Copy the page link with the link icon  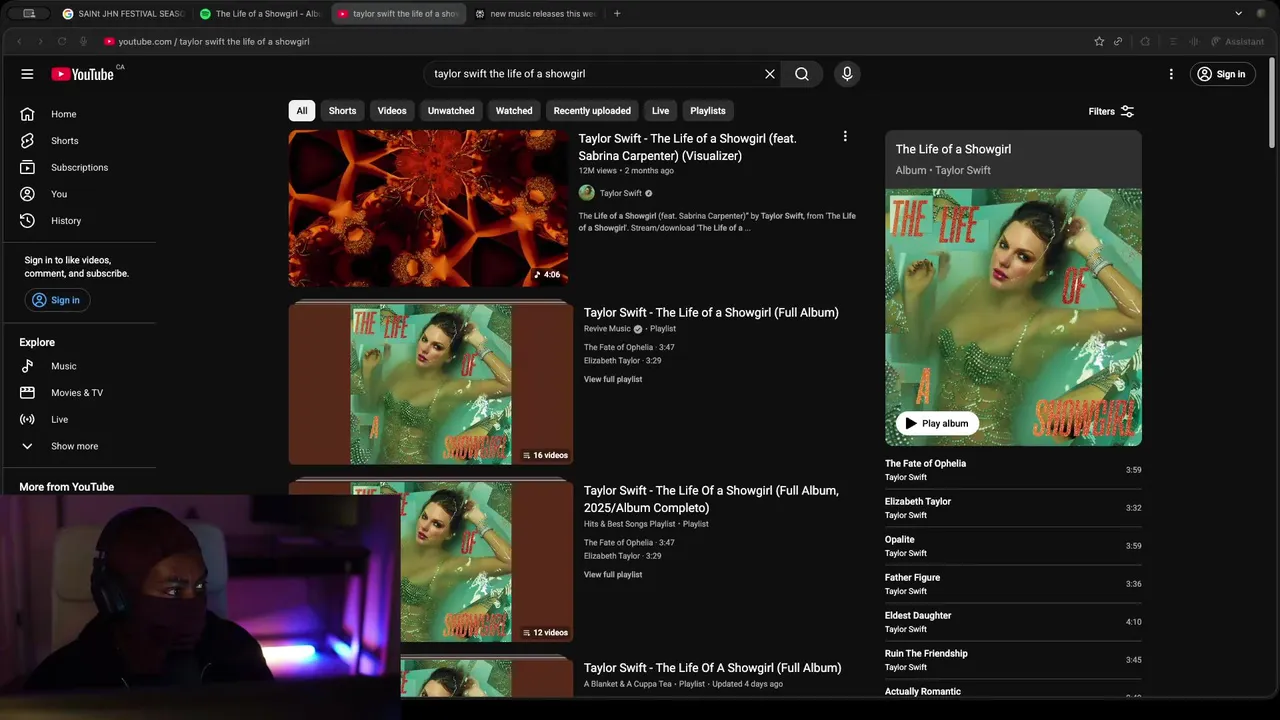[1118, 41]
